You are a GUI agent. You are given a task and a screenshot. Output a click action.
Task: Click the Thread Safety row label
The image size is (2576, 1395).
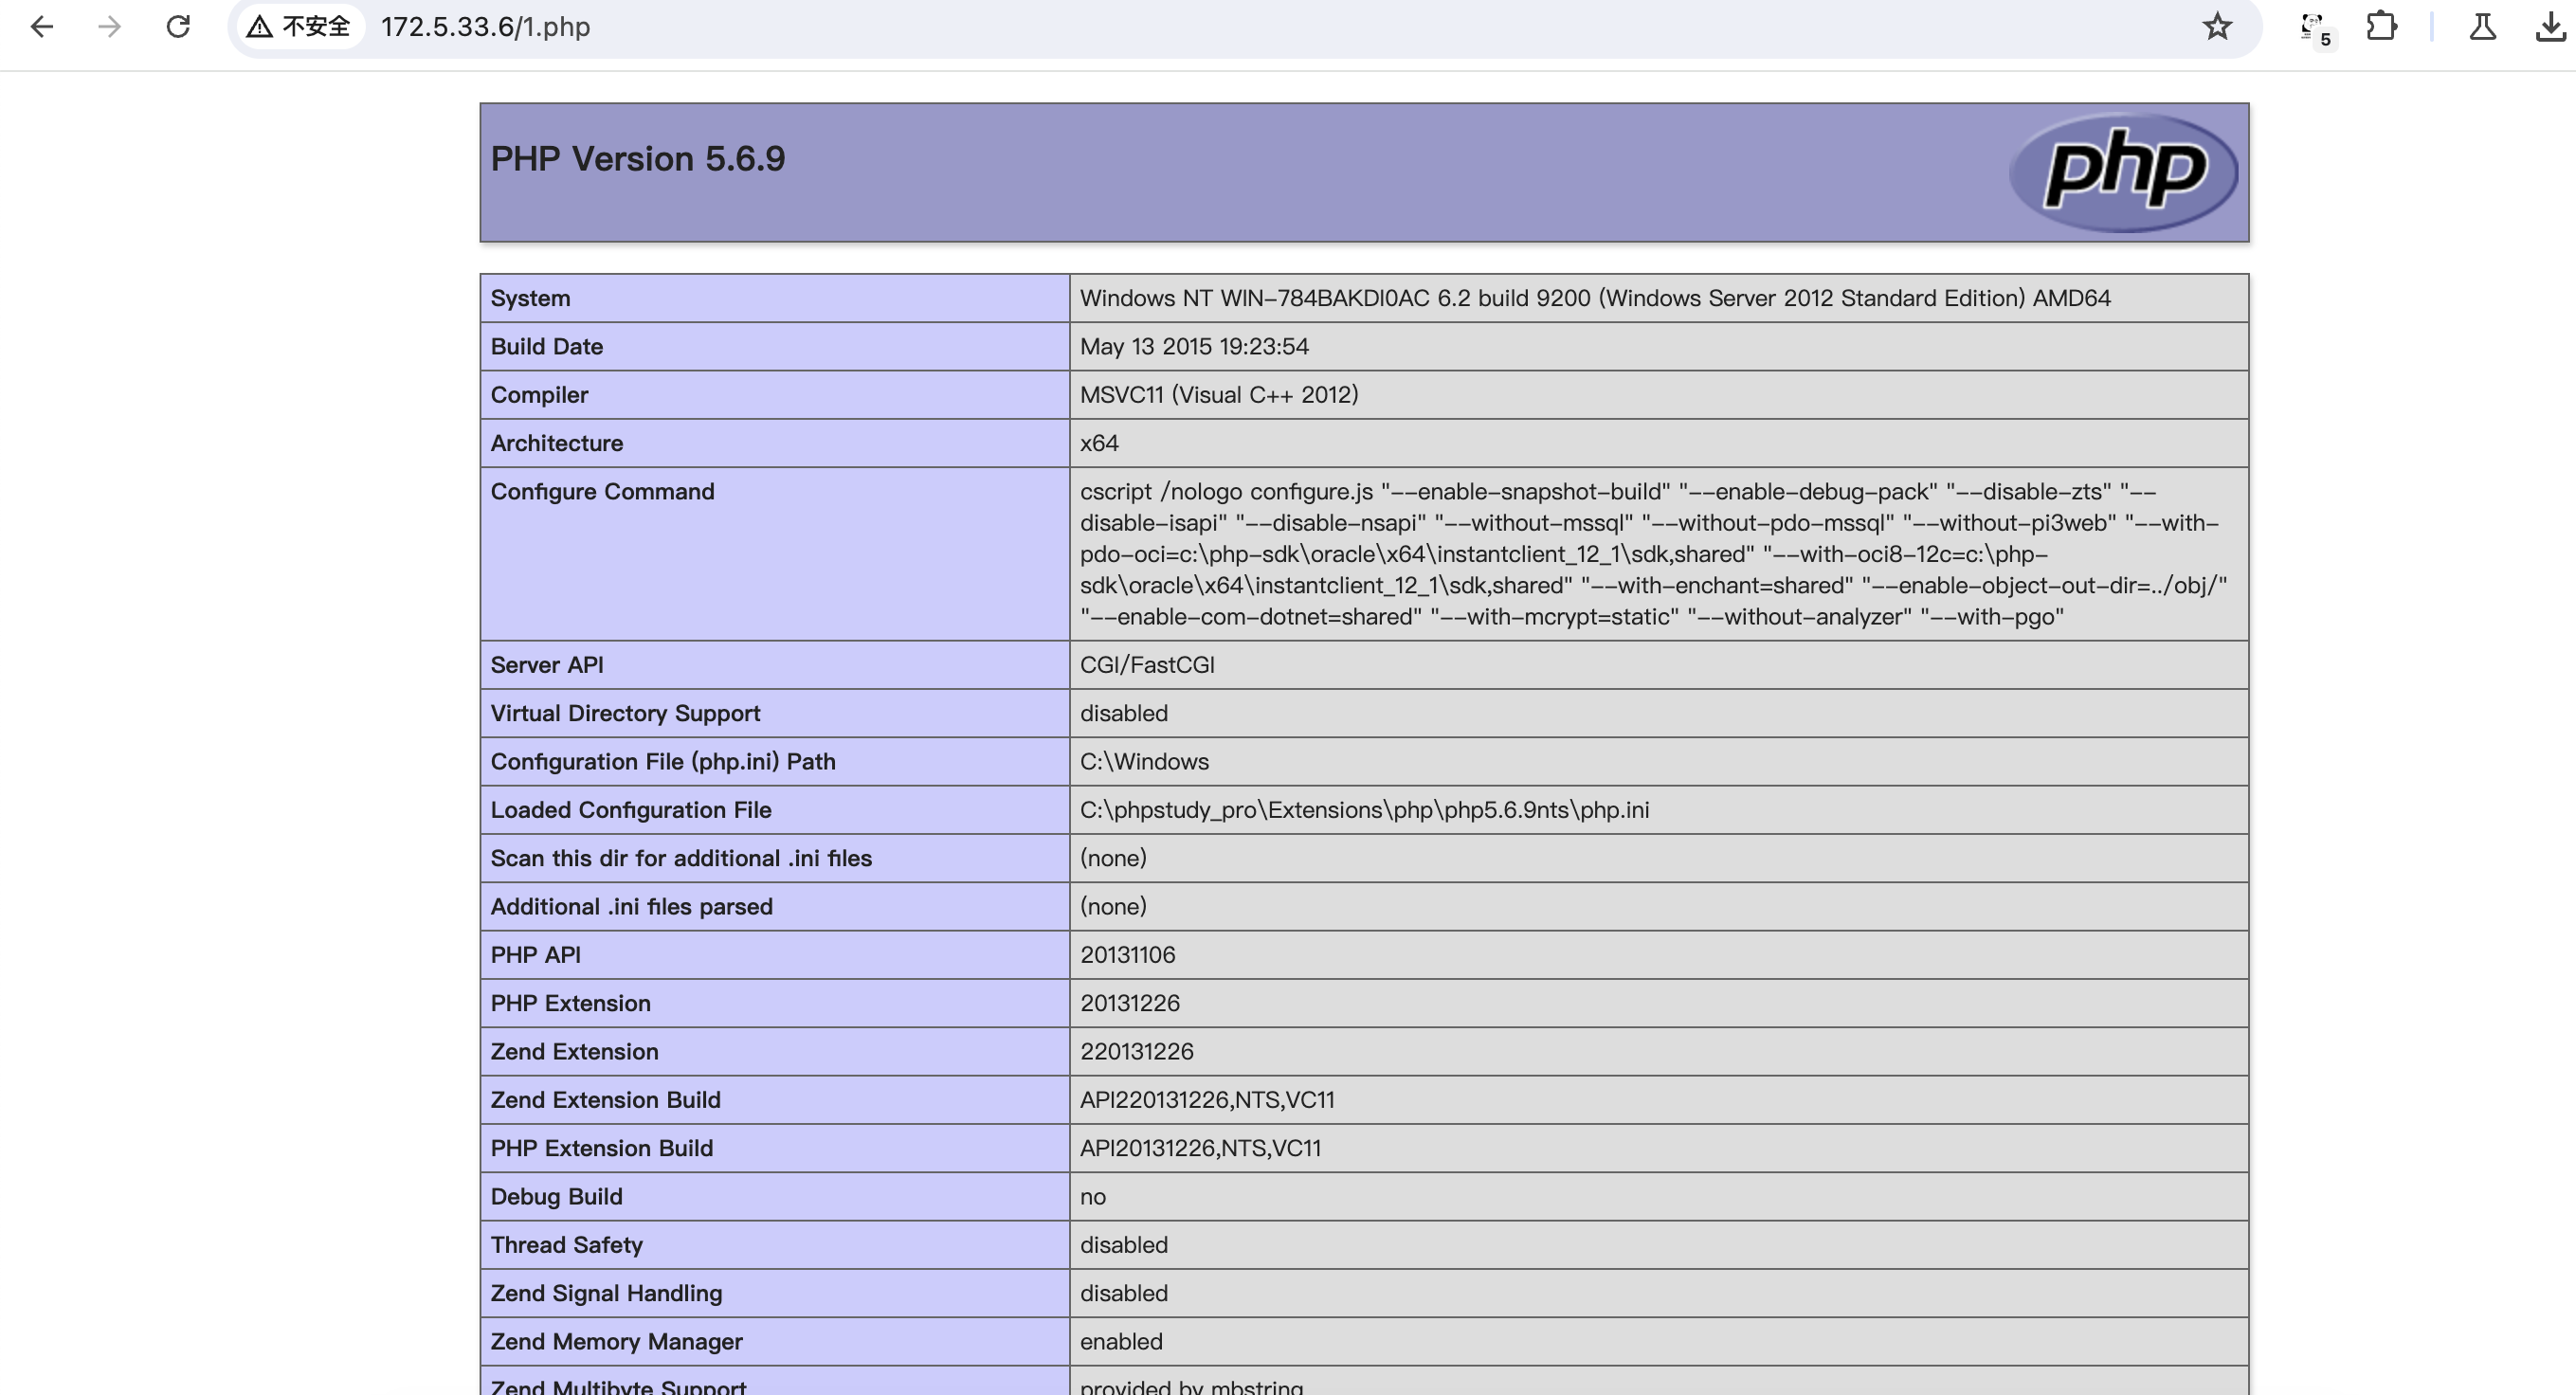coord(566,1245)
